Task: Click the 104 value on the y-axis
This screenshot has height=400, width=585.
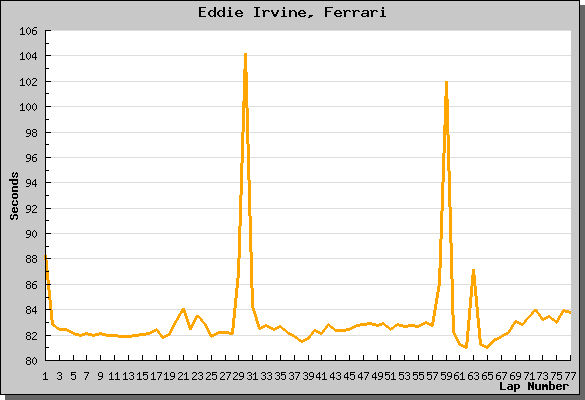Action: click(x=29, y=56)
